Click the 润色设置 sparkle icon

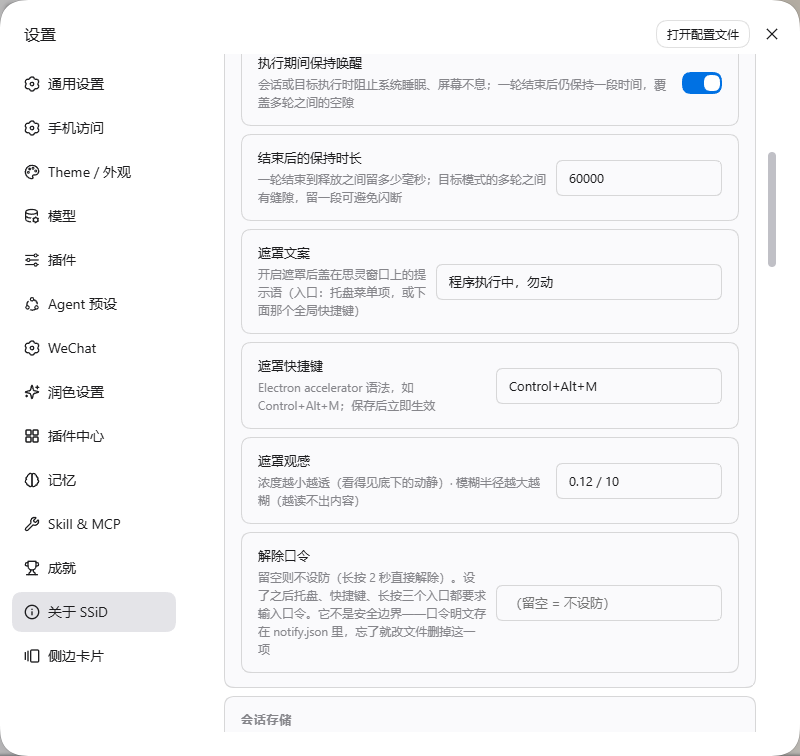(32, 392)
